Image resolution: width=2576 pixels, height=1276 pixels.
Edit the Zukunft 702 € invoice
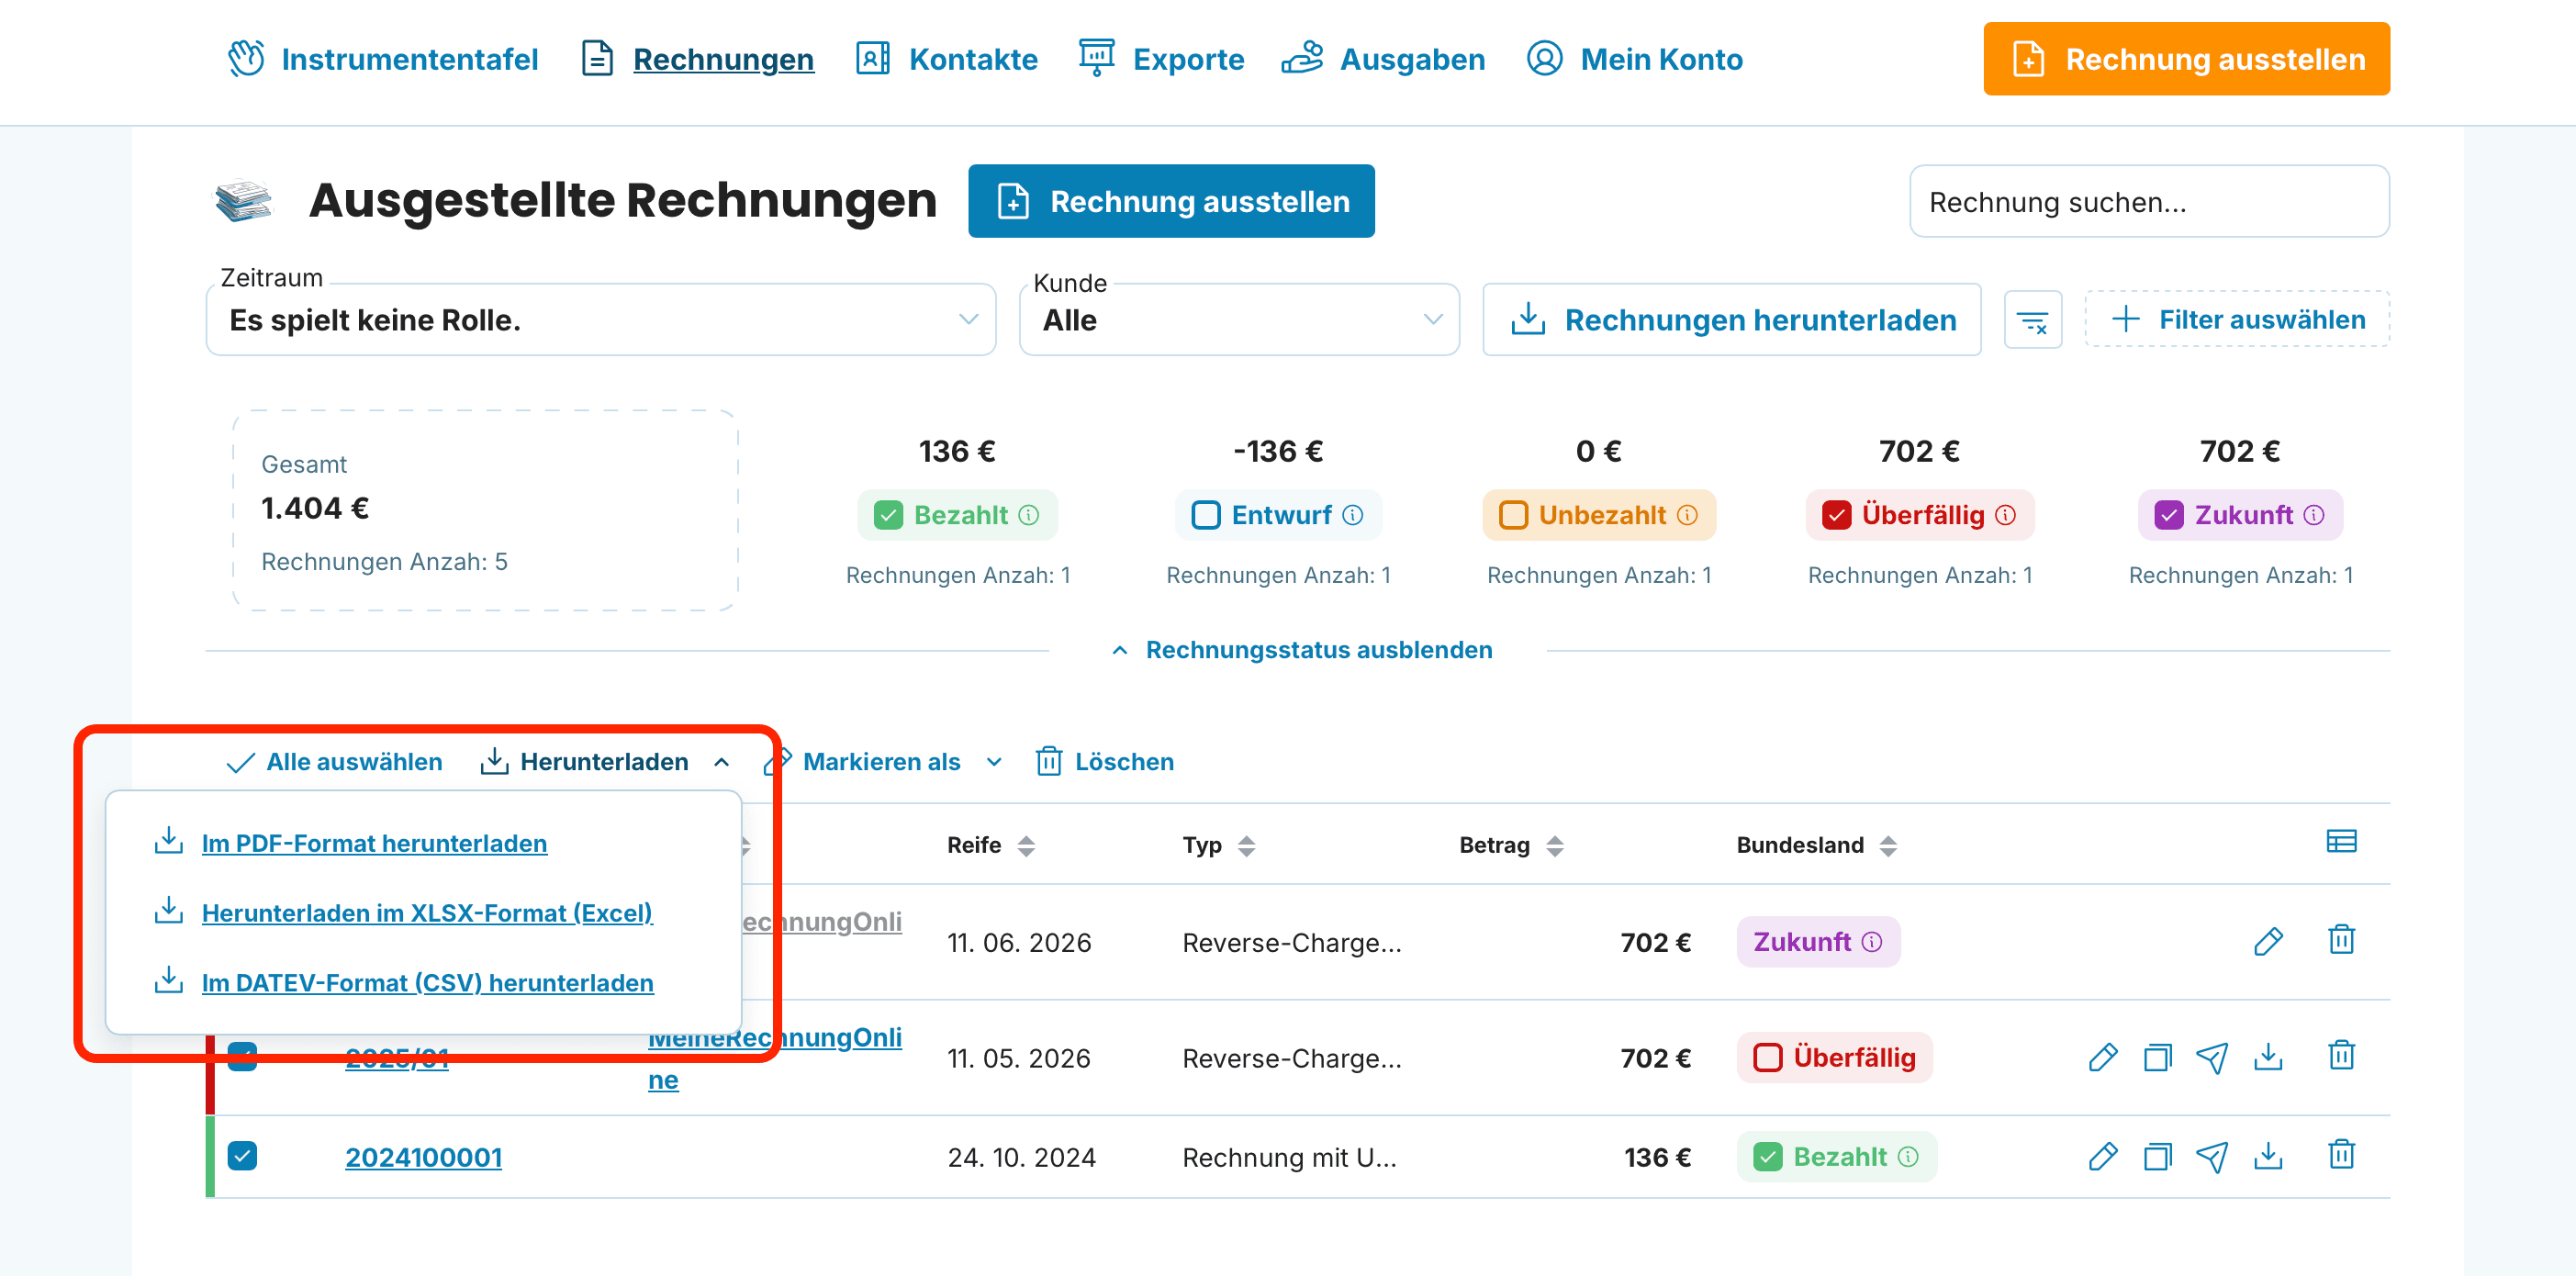2268,941
